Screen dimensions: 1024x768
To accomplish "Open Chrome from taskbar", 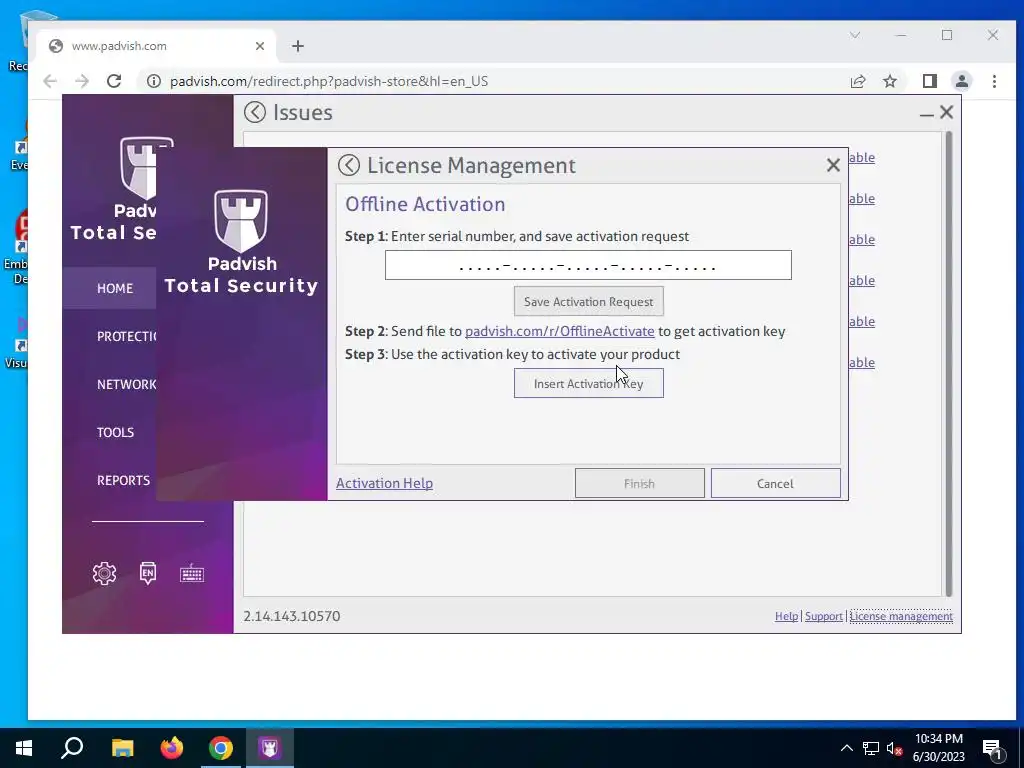I will (x=221, y=748).
